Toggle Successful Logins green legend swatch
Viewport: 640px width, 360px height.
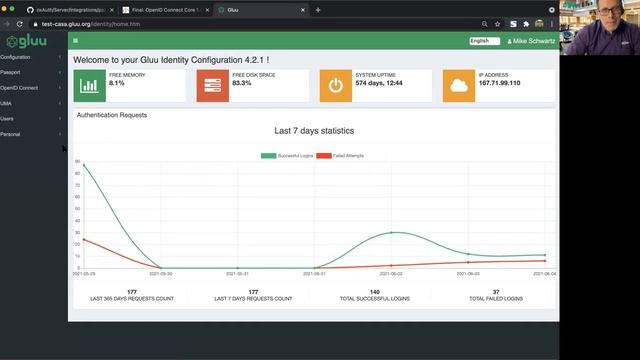269,156
